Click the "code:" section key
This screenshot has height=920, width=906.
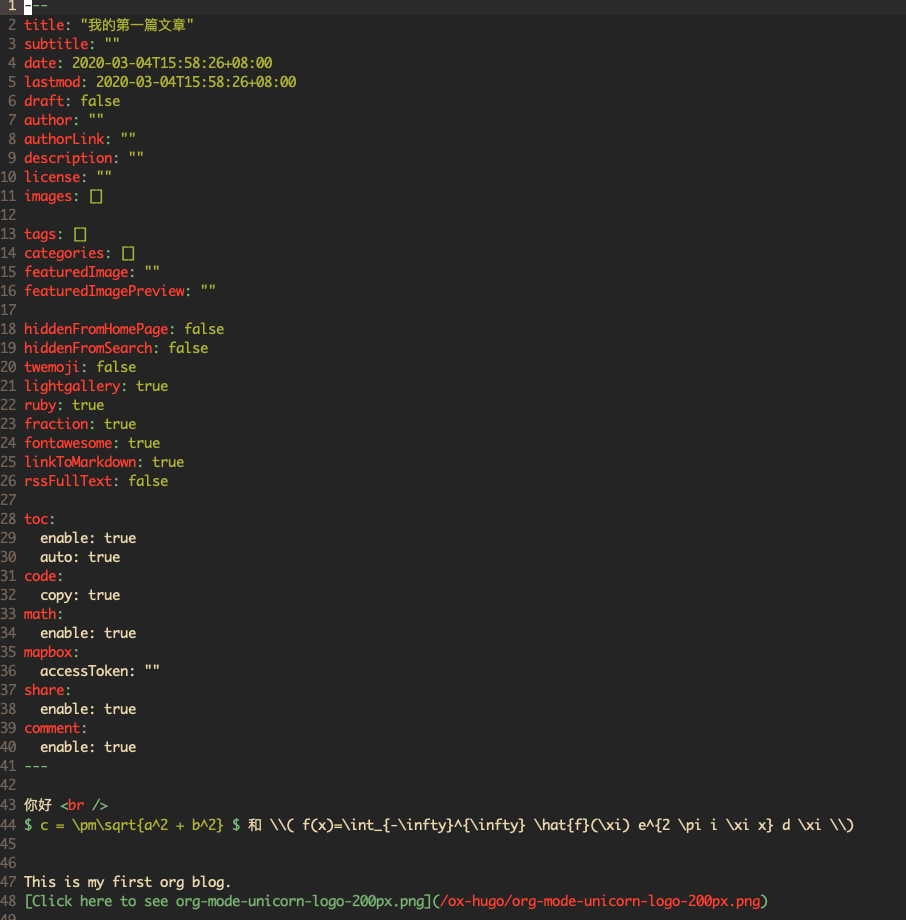point(43,576)
